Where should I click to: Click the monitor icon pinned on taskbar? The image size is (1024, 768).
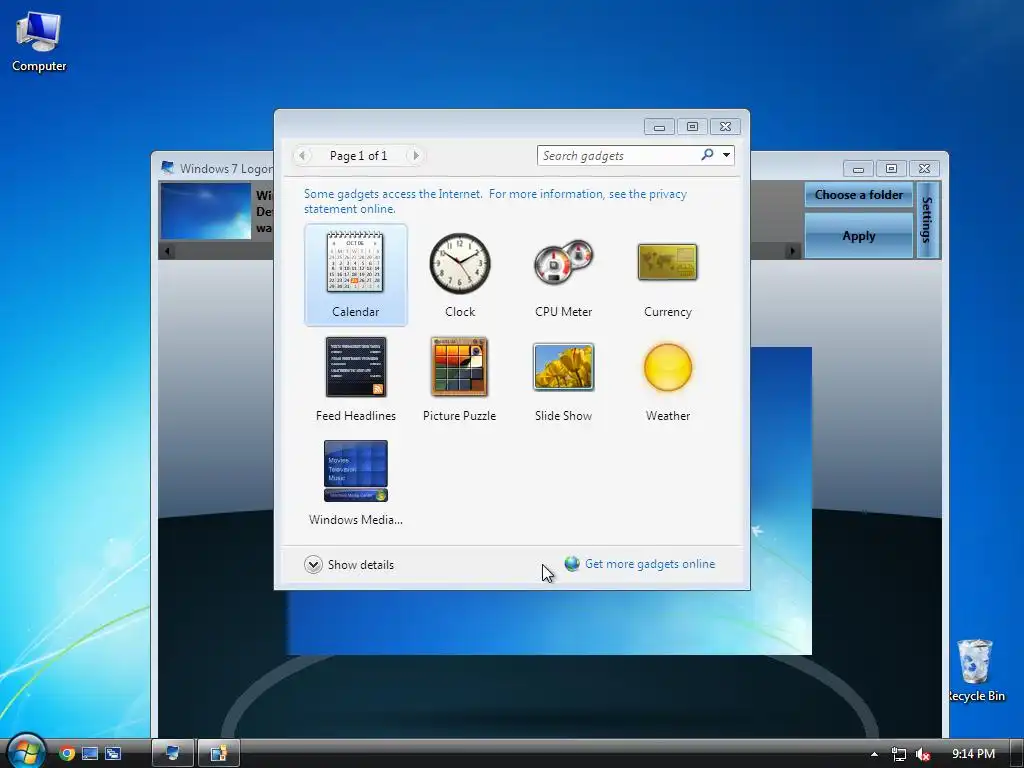coord(89,754)
